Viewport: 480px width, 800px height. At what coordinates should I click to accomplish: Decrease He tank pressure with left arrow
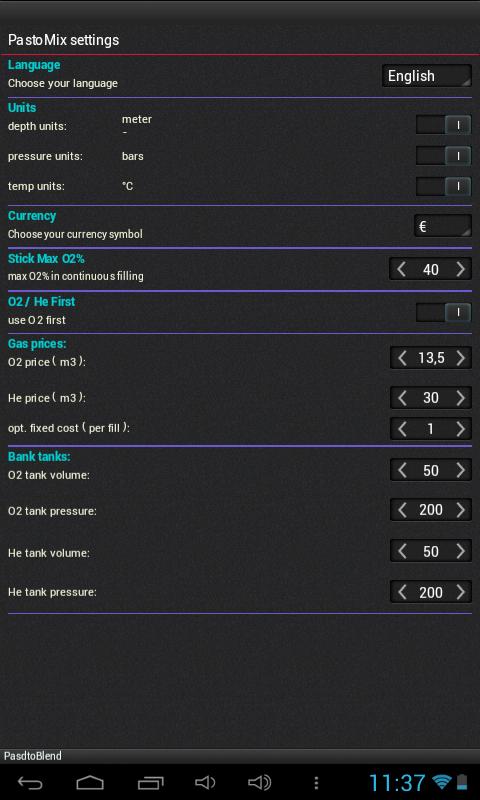402,592
